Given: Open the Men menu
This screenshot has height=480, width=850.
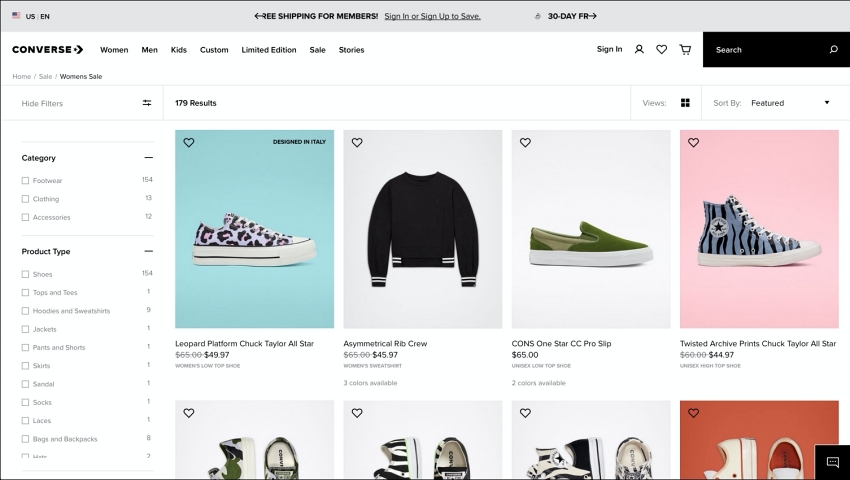Looking at the screenshot, I should pos(150,50).
